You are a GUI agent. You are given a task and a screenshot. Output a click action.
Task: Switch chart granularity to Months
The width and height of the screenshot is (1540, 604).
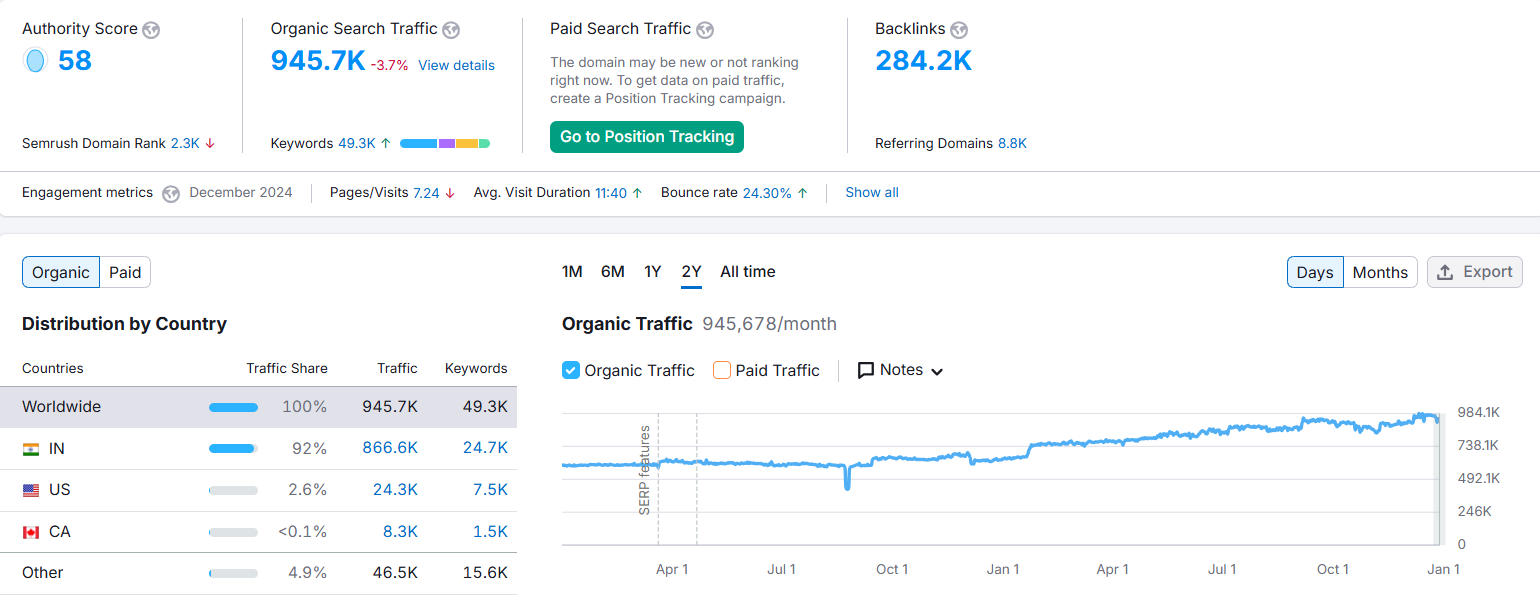(x=1379, y=272)
